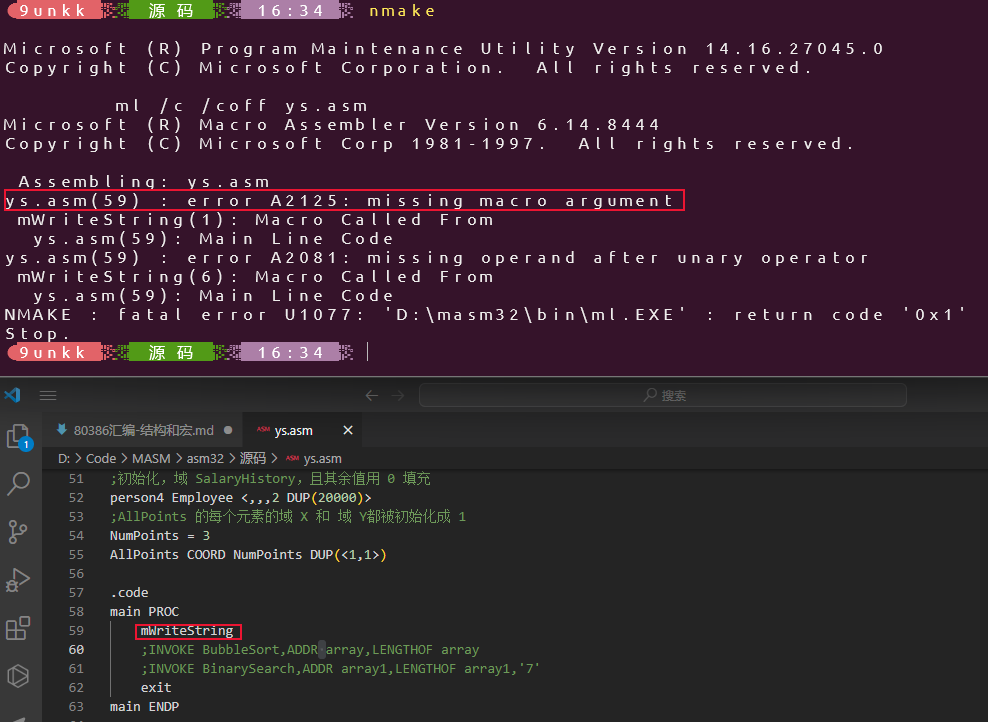
Task: Go back with the left arrow
Action: click(x=372, y=395)
